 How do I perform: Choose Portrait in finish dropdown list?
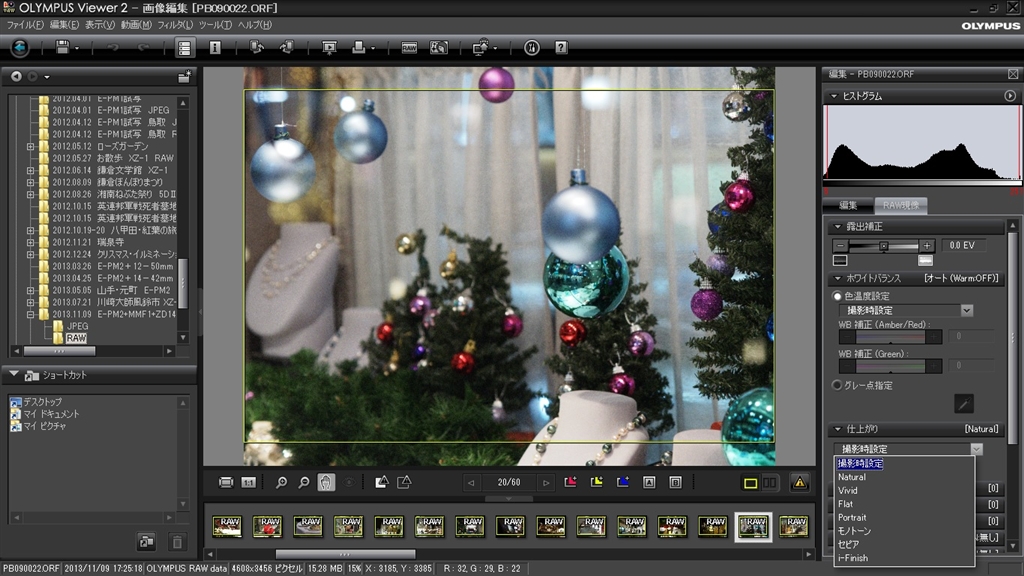[852, 517]
